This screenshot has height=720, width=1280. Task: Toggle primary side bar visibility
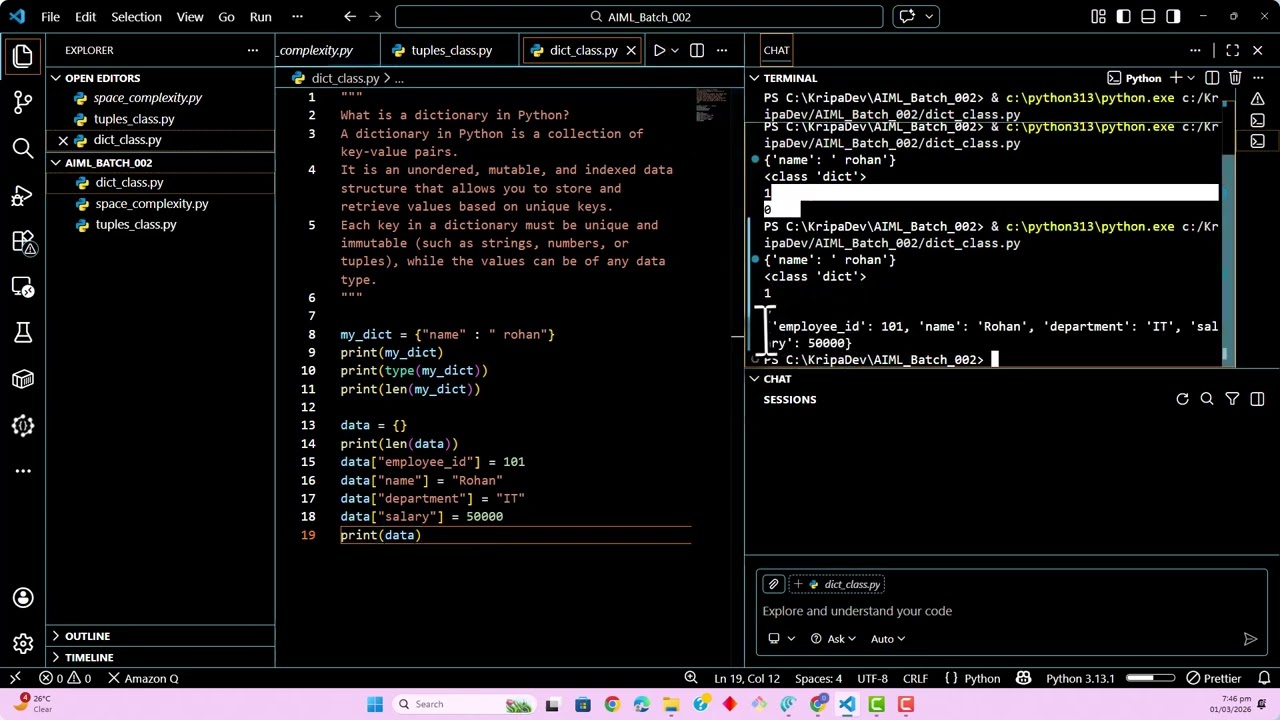[x=1123, y=16]
